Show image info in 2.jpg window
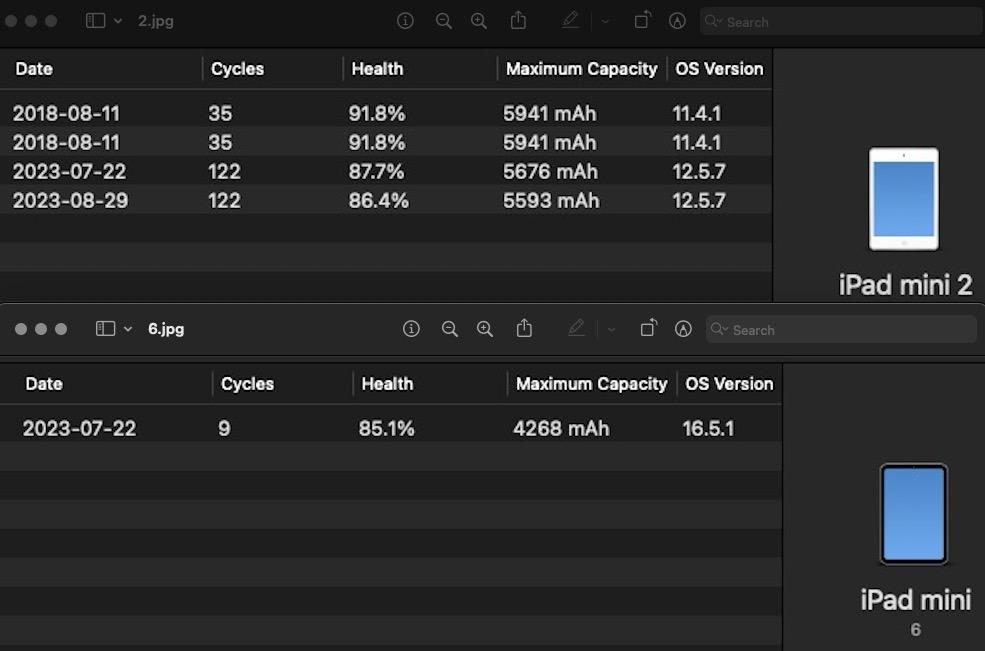 click(x=405, y=21)
